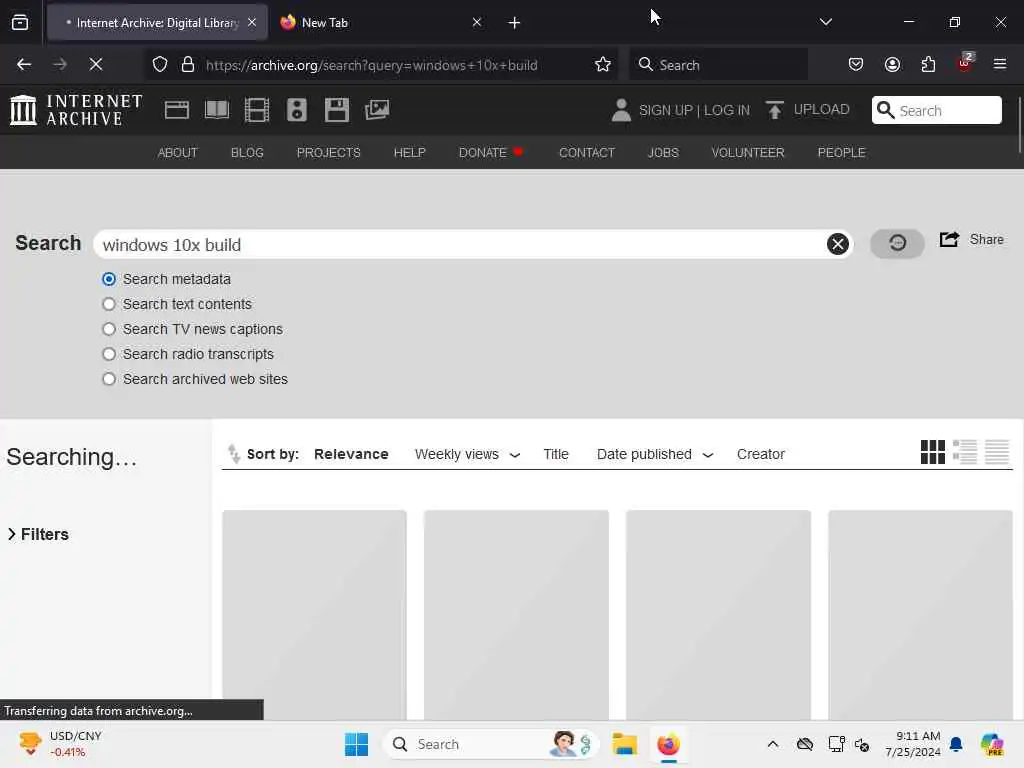Click the Upload arrow icon
This screenshot has width=1024, height=768.
[x=775, y=110]
